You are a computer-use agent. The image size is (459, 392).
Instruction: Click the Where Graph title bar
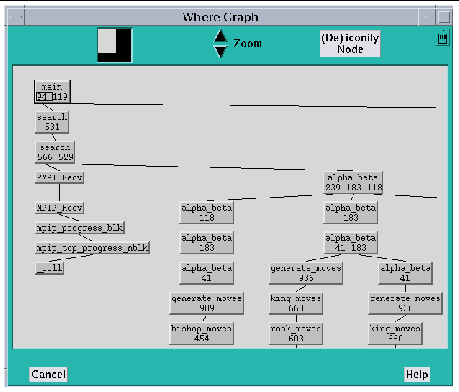tap(221, 17)
